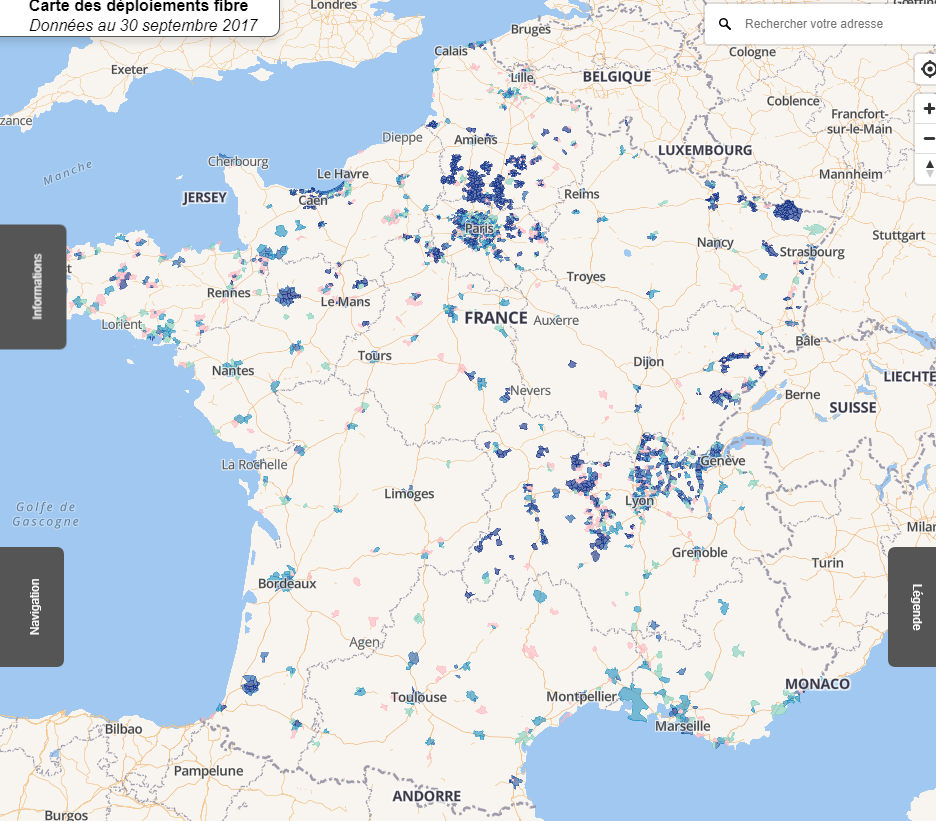
Task: Click the 'Carte des déploiements fibre' title
Action: (x=138, y=8)
